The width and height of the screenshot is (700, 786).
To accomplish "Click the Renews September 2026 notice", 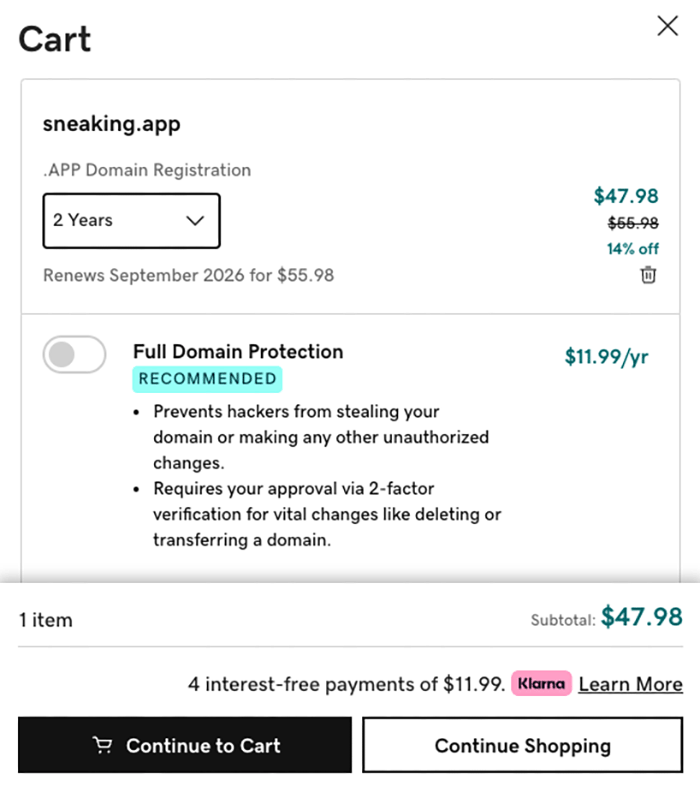I will (188, 275).
